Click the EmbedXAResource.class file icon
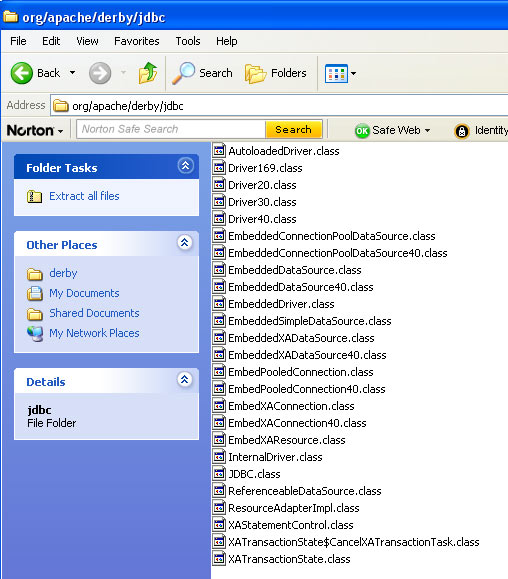The height and width of the screenshot is (579, 508). coord(219,439)
